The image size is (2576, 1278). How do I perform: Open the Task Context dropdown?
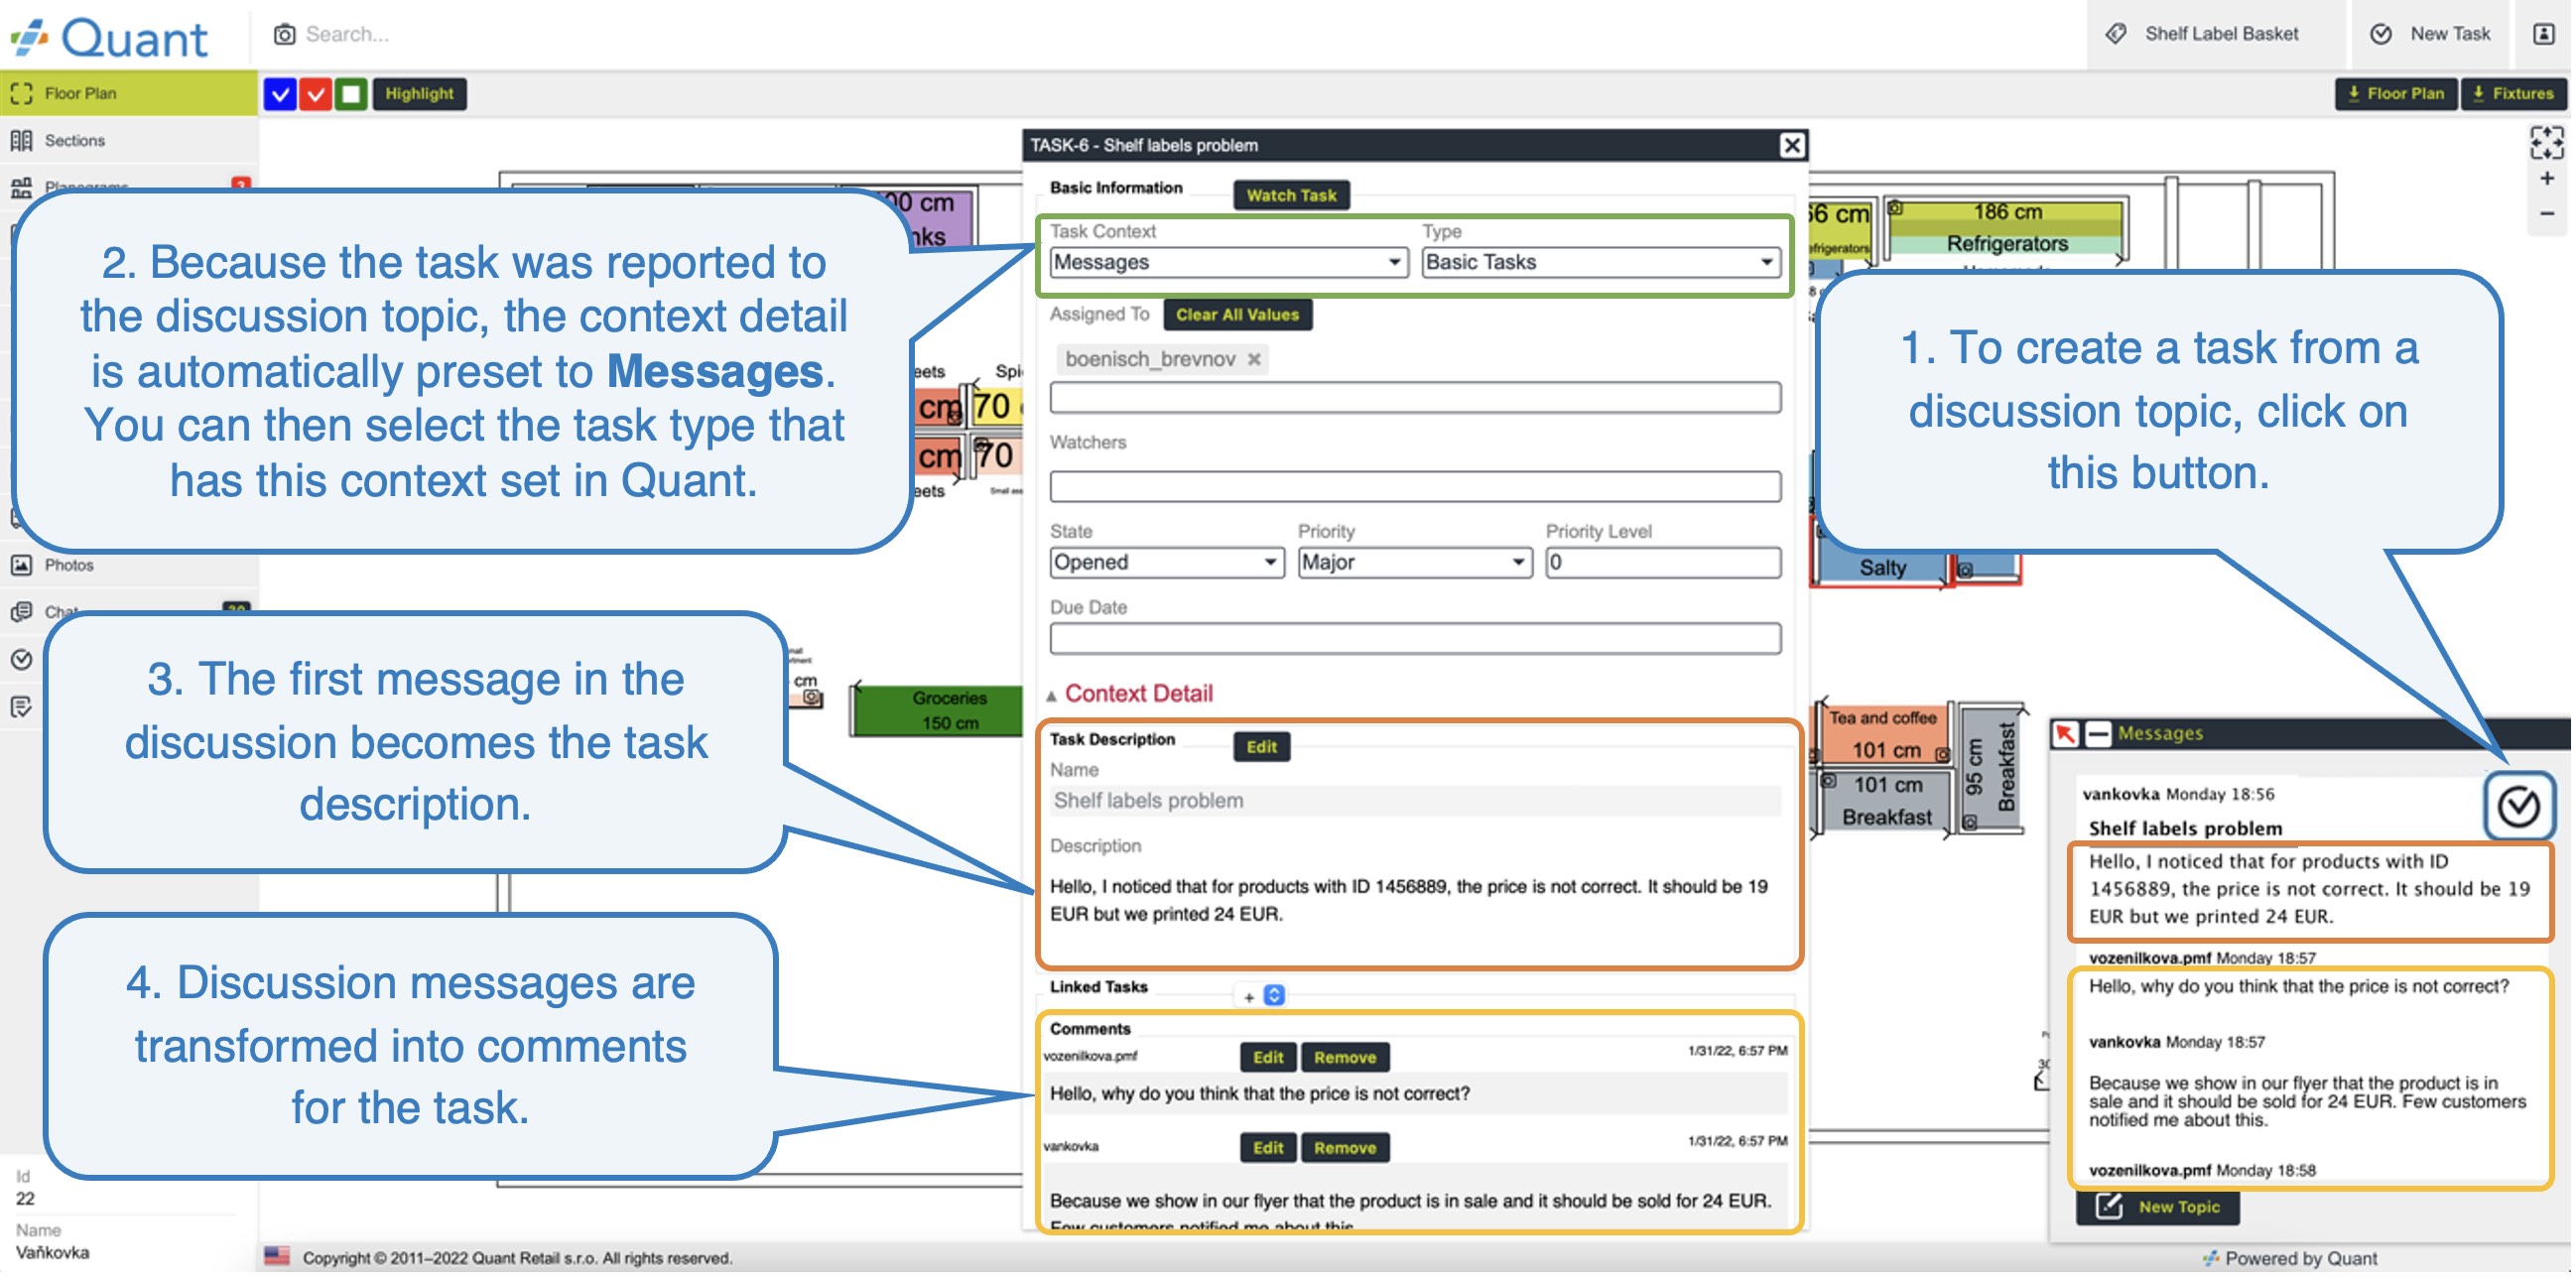click(x=1231, y=262)
